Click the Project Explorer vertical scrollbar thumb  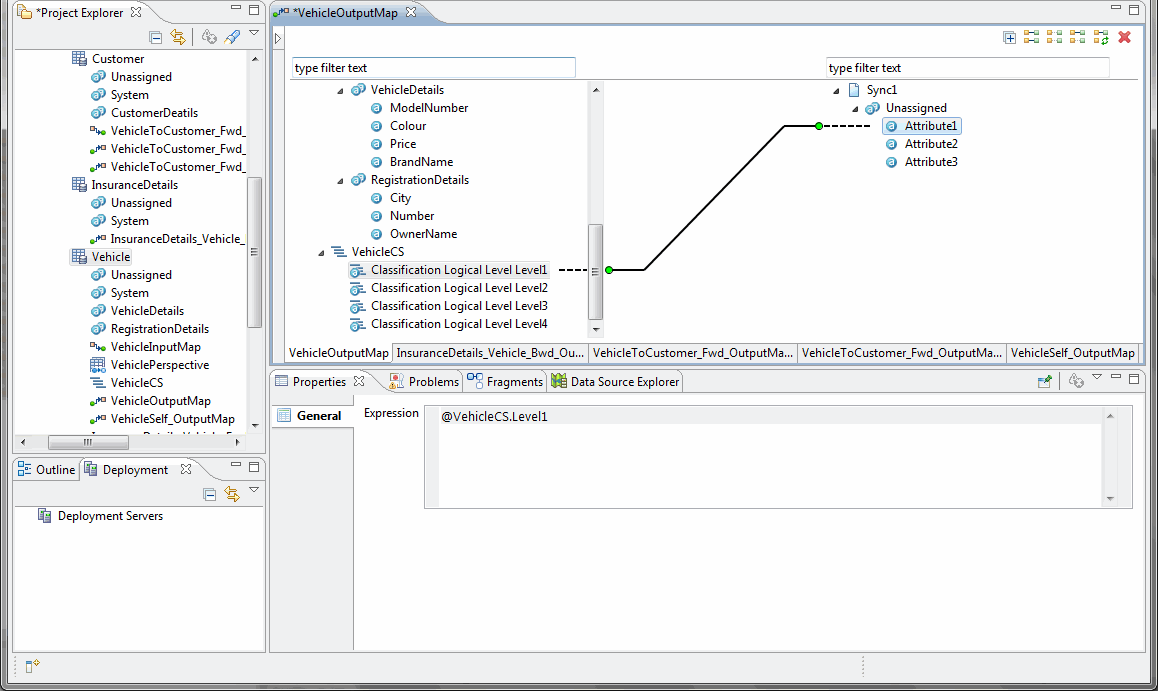pos(254,252)
